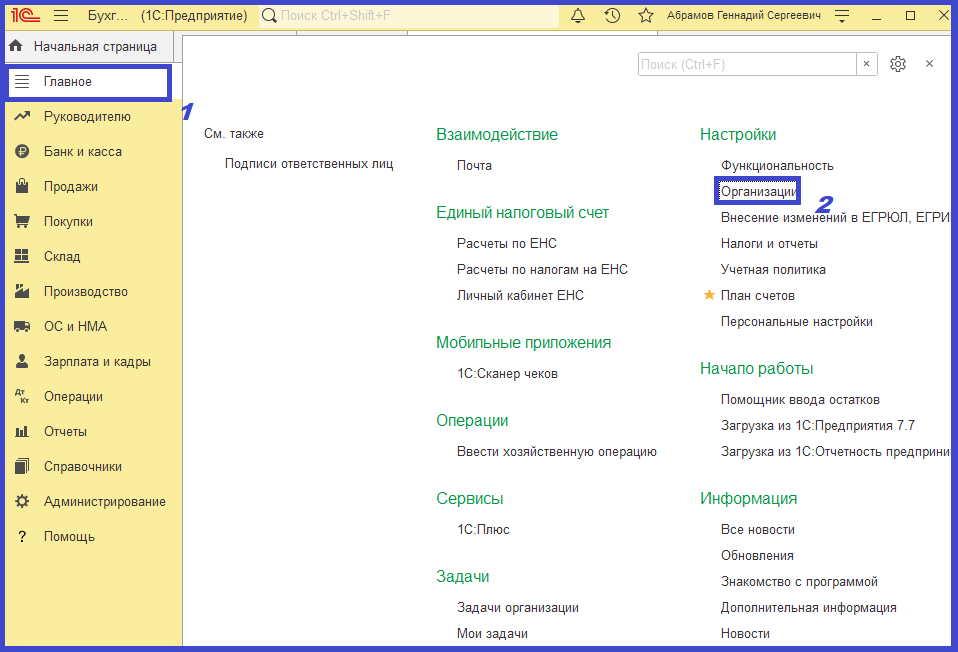Clear the menu search field

coord(867,64)
